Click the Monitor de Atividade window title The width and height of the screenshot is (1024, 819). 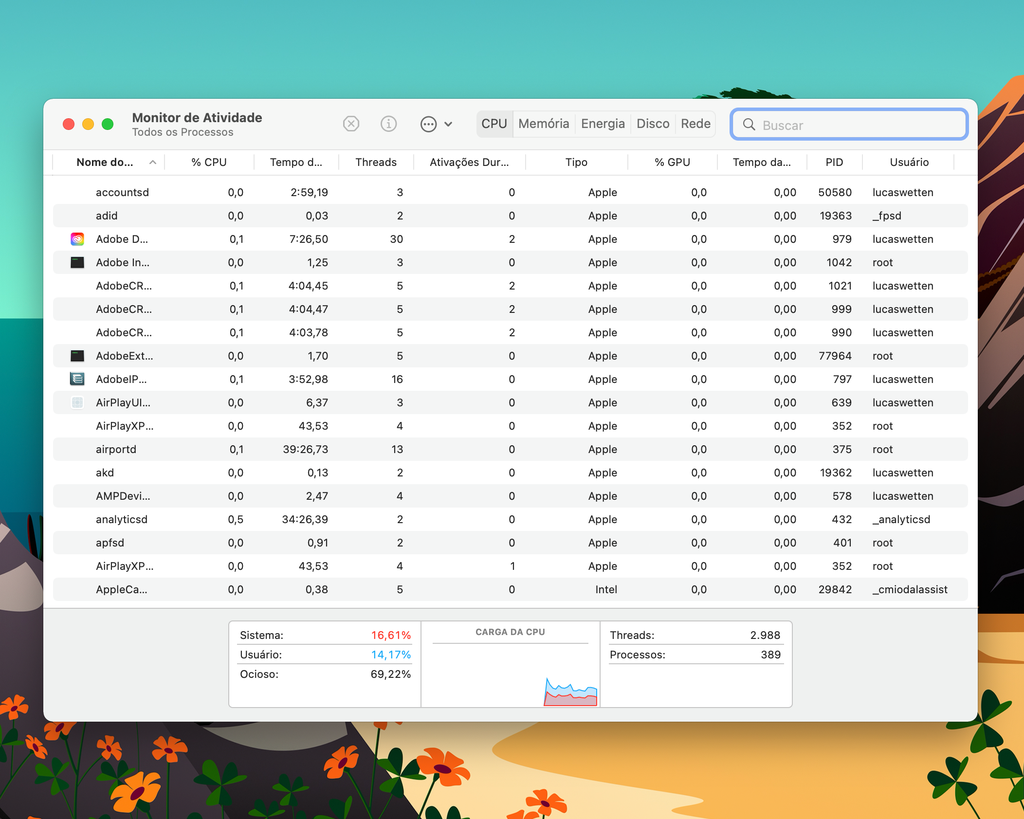[x=197, y=118]
